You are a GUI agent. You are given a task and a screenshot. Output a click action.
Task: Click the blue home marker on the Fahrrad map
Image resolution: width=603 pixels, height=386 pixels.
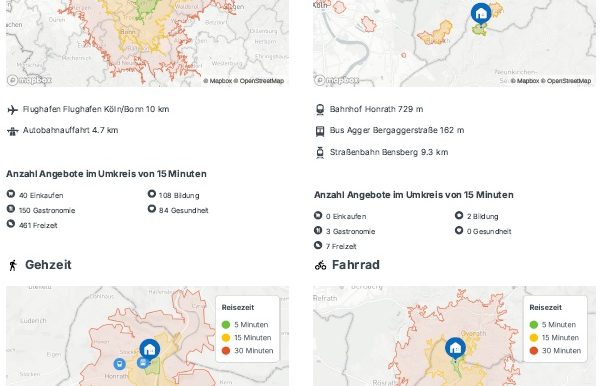pyautogui.click(x=455, y=348)
